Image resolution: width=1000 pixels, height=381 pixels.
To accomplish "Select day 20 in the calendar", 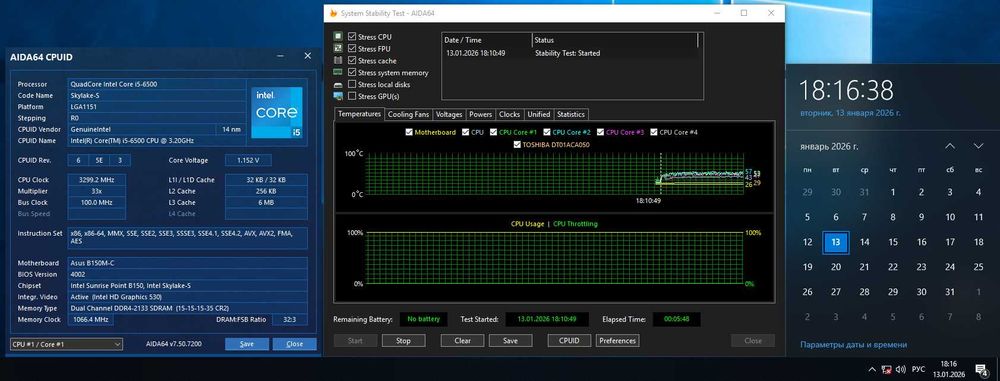I will pos(835,267).
